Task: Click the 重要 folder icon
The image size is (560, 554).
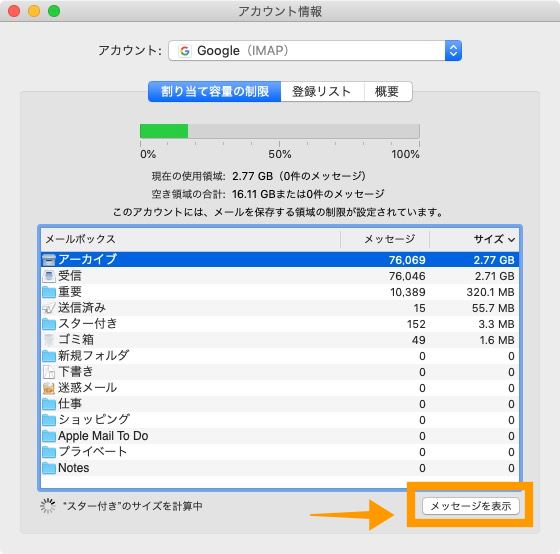Action: (x=49, y=292)
